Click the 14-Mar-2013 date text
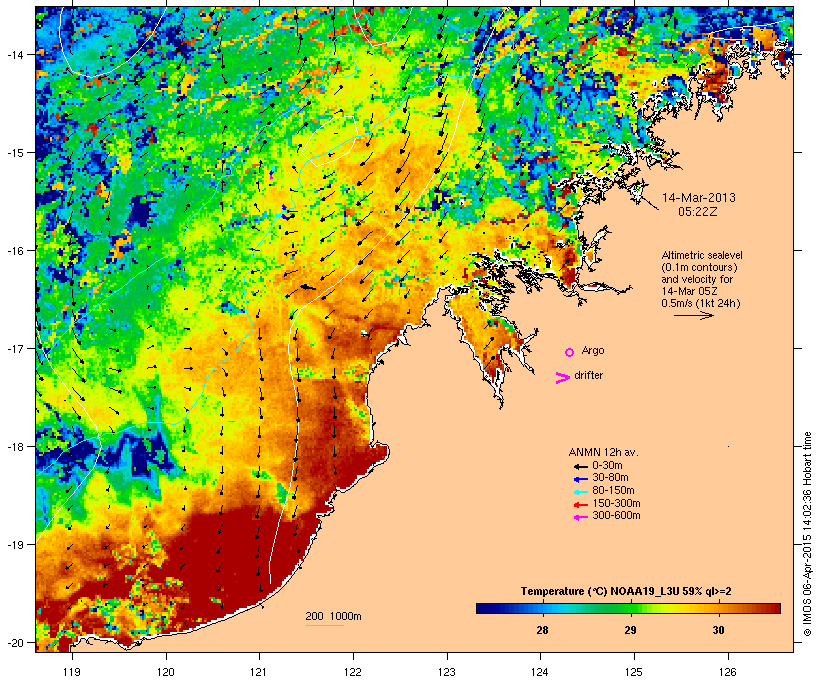Viewport: 820px width, 680px height. pos(699,198)
